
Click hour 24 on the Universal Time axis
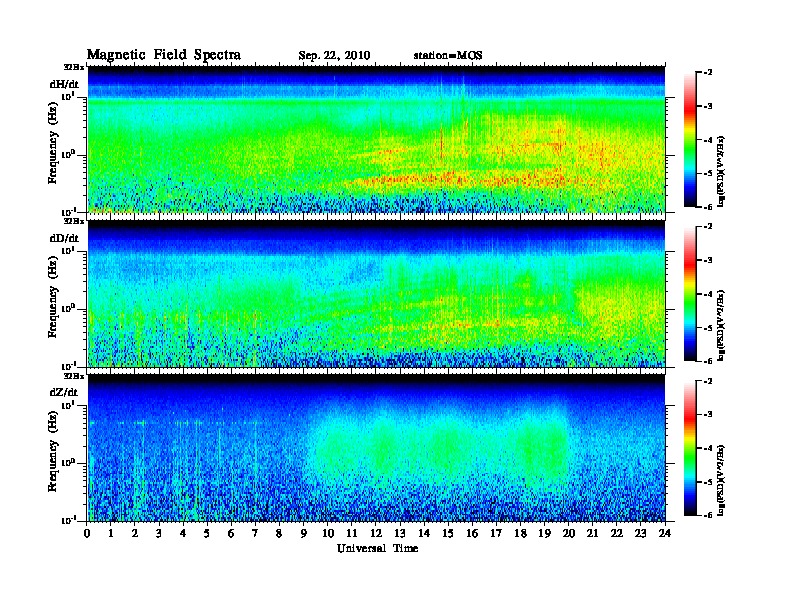[x=665, y=534]
